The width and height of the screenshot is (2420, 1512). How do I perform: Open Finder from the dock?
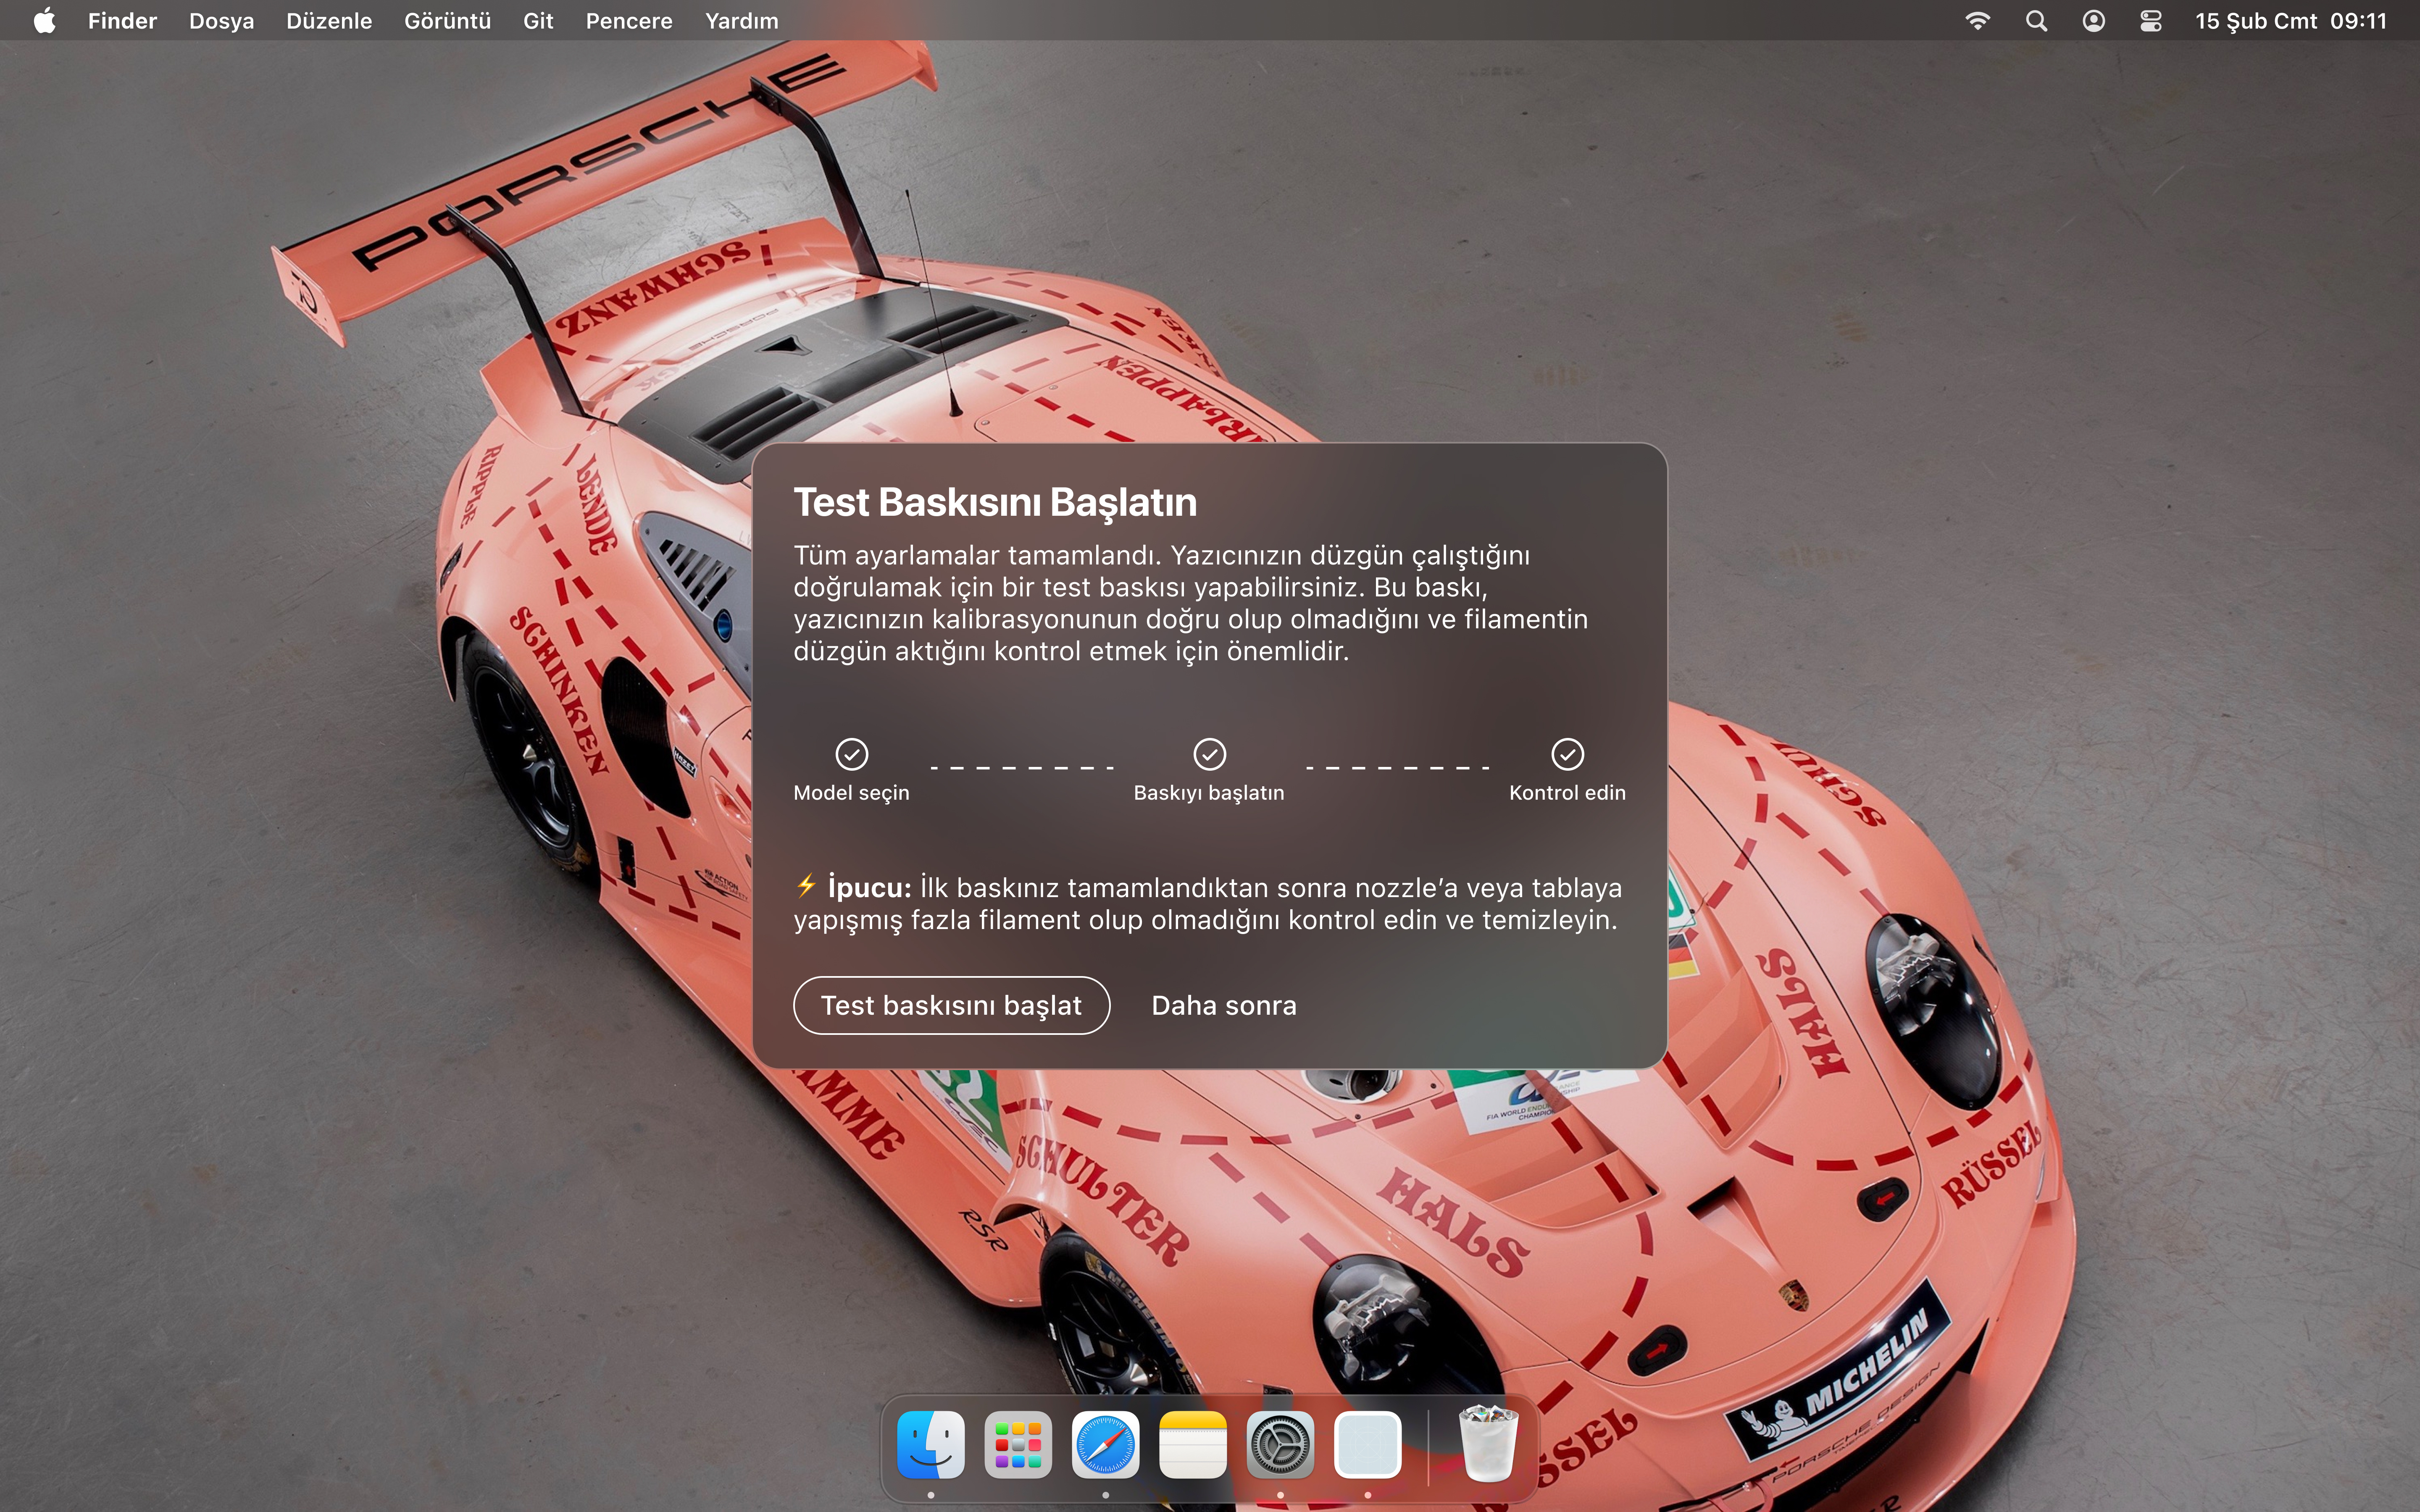pyautogui.click(x=931, y=1445)
